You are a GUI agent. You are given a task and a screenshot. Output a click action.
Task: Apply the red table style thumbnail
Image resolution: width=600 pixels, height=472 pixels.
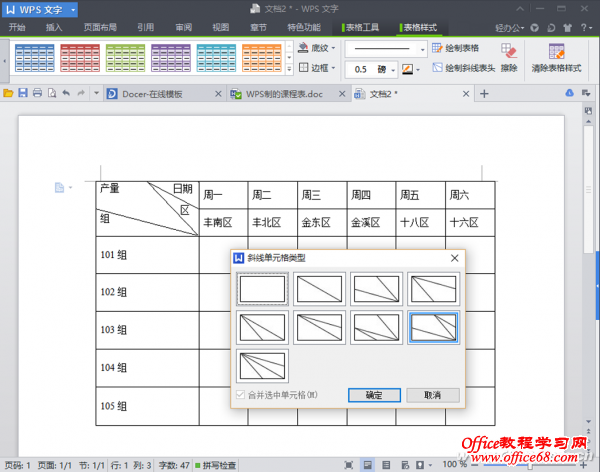tap(80, 58)
